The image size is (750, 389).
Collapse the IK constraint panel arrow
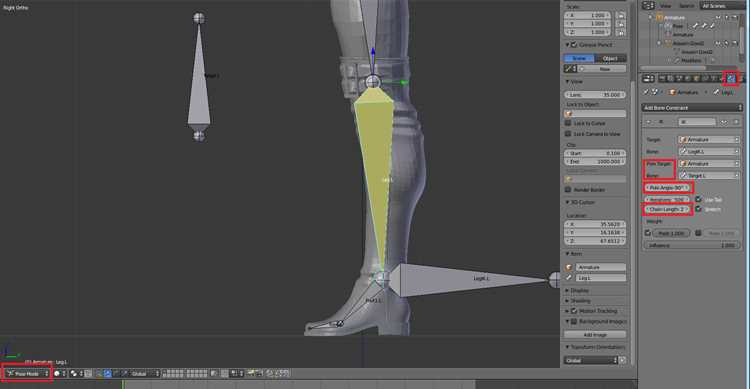(649, 122)
